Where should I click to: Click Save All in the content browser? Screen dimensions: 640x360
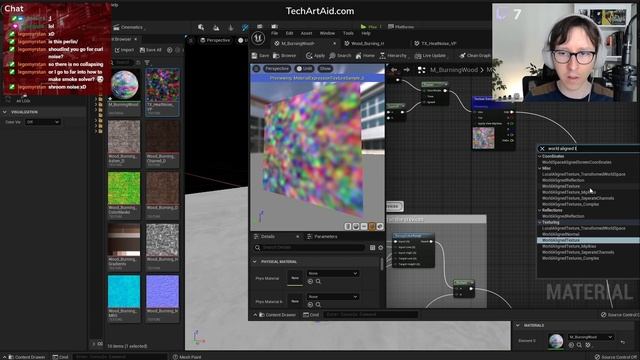(x=150, y=50)
